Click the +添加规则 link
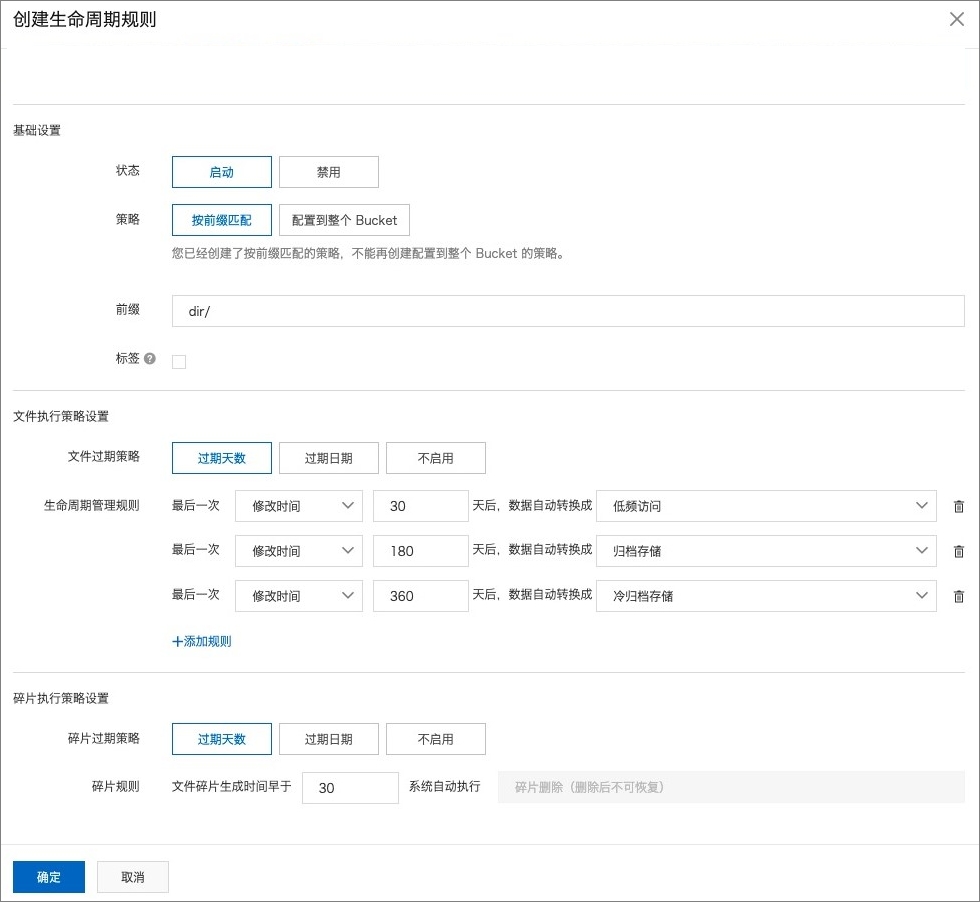Image resolution: width=980 pixels, height=902 pixels. pyautogui.click(x=202, y=641)
